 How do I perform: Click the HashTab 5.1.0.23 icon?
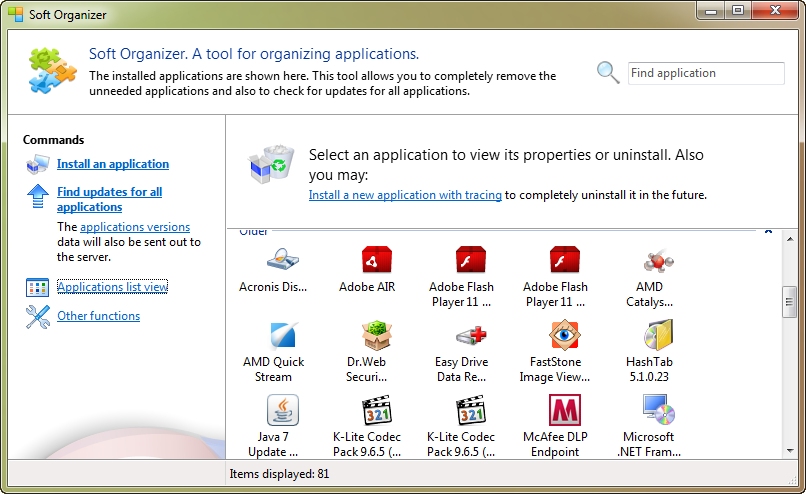point(658,335)
